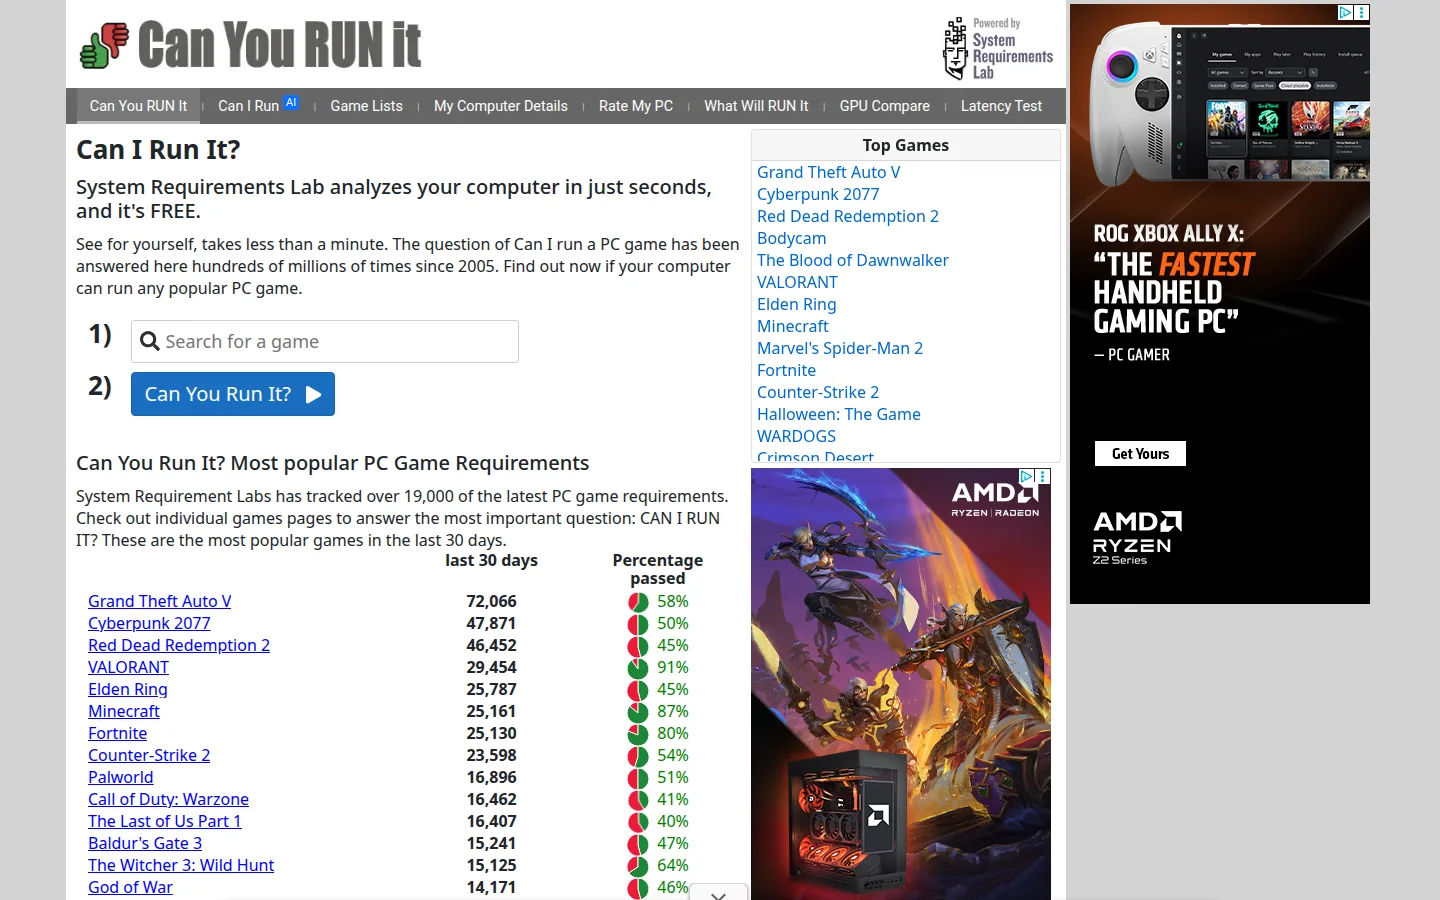Open VALORANT in popular games table
This screenshot has height=900, width=1440.
[x=128, y=667]
